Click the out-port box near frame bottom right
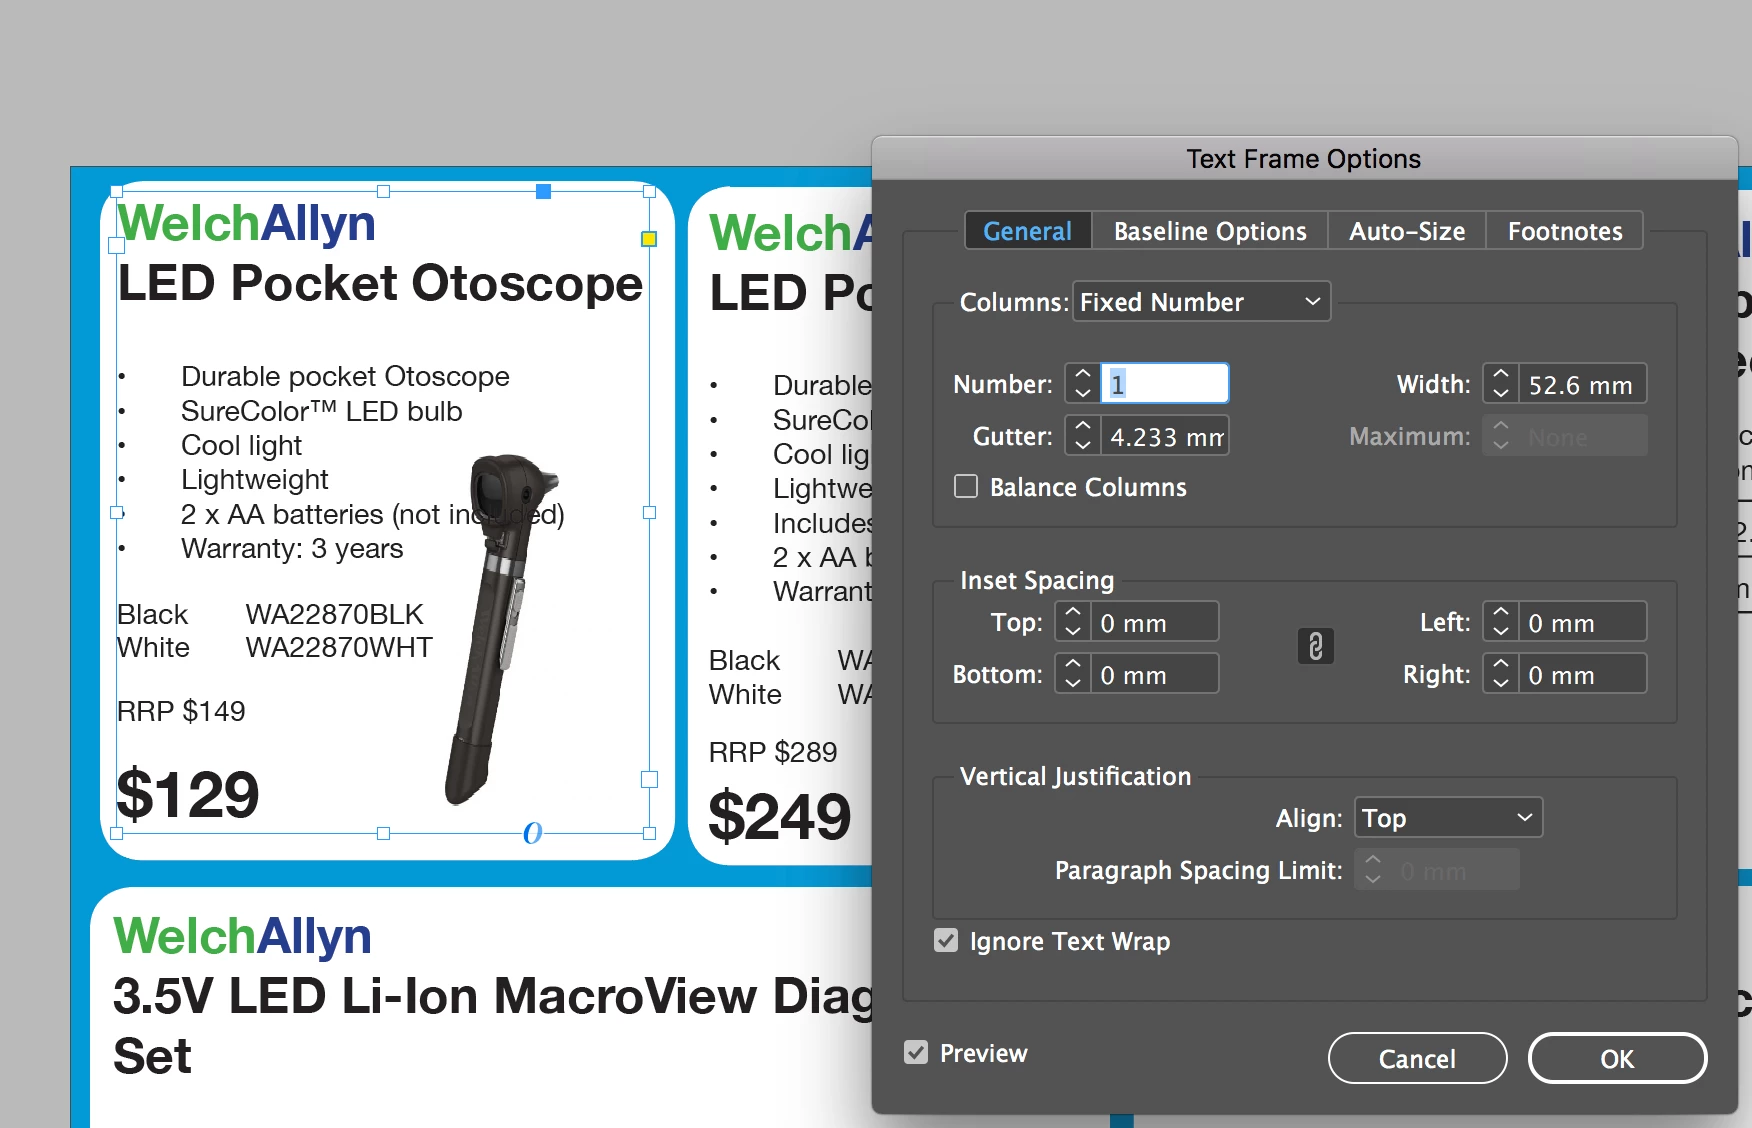The image size is (1752, 1128). pos(649,779)
